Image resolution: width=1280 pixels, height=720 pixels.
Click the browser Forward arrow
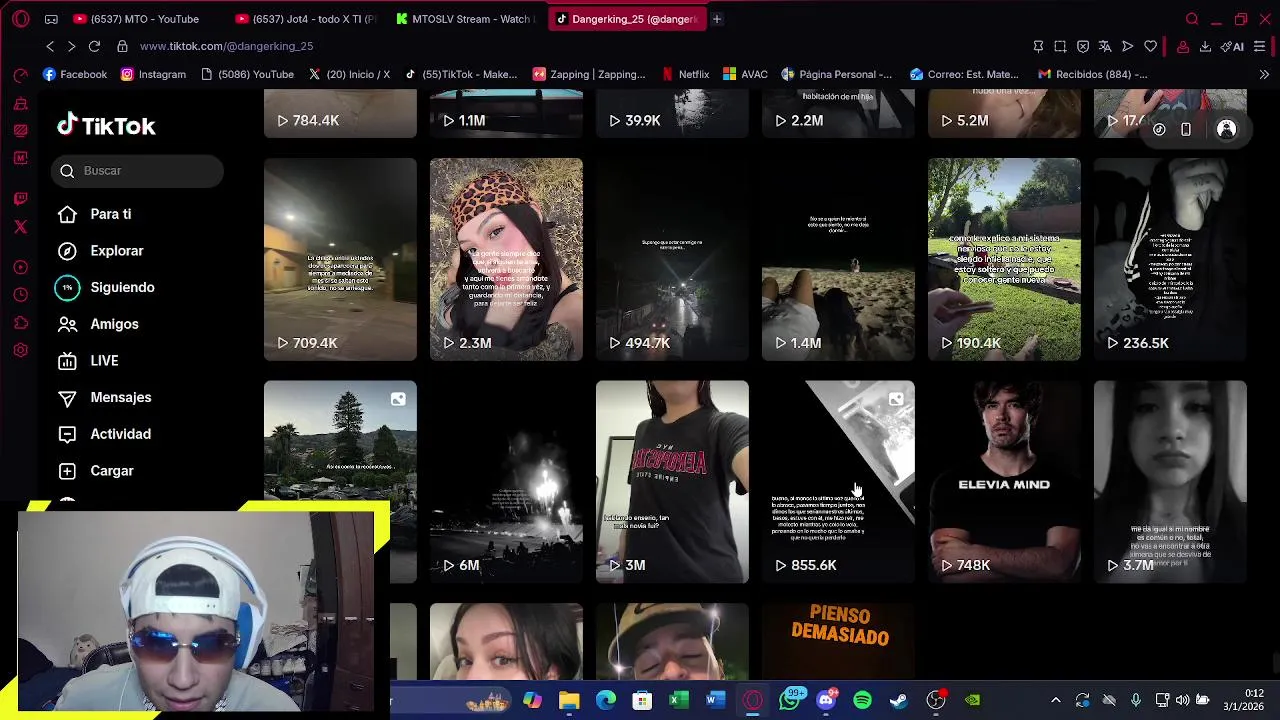(71, 46)
